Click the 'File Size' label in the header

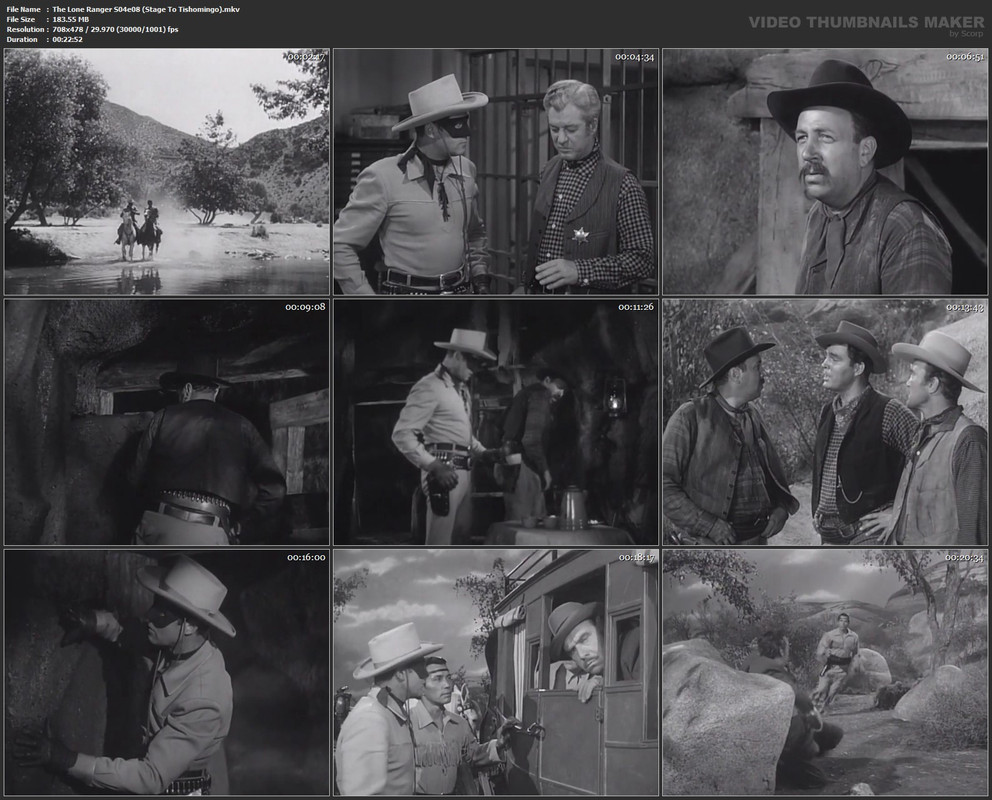[x=21, y=20]
